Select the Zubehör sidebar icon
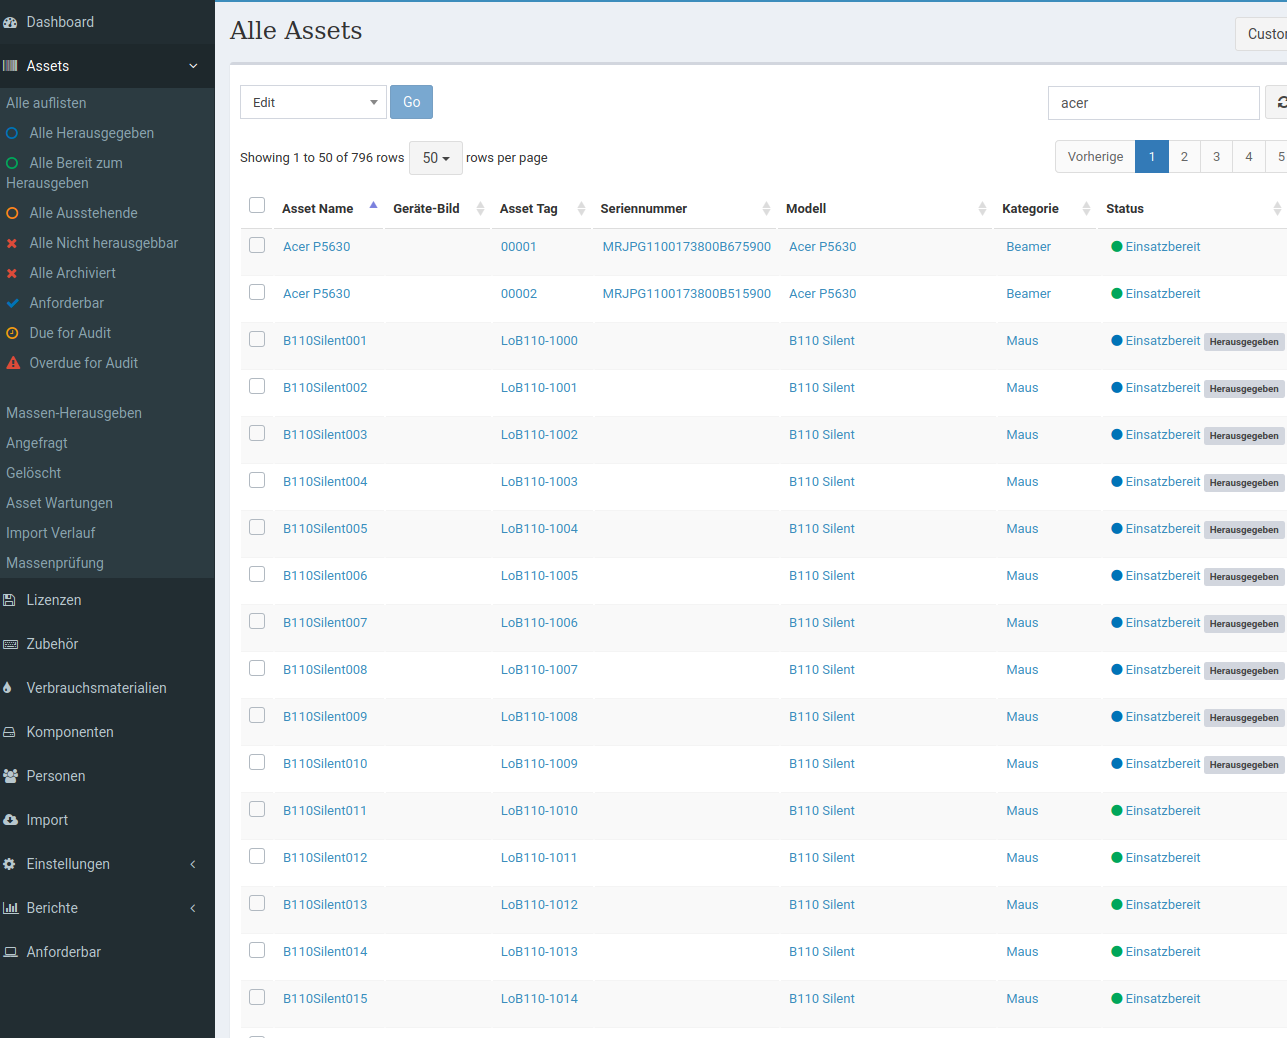Viewport: 1287px width, 1038px height. [12, 643]
